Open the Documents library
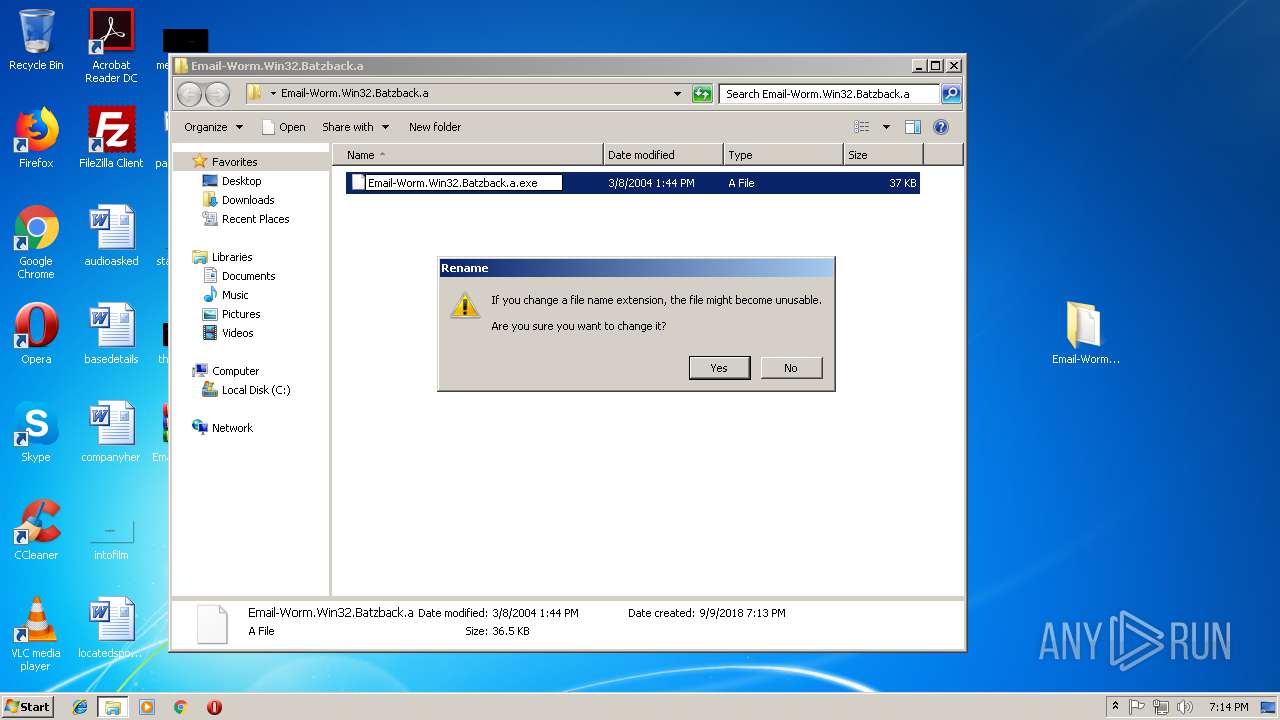 (248, 276)
